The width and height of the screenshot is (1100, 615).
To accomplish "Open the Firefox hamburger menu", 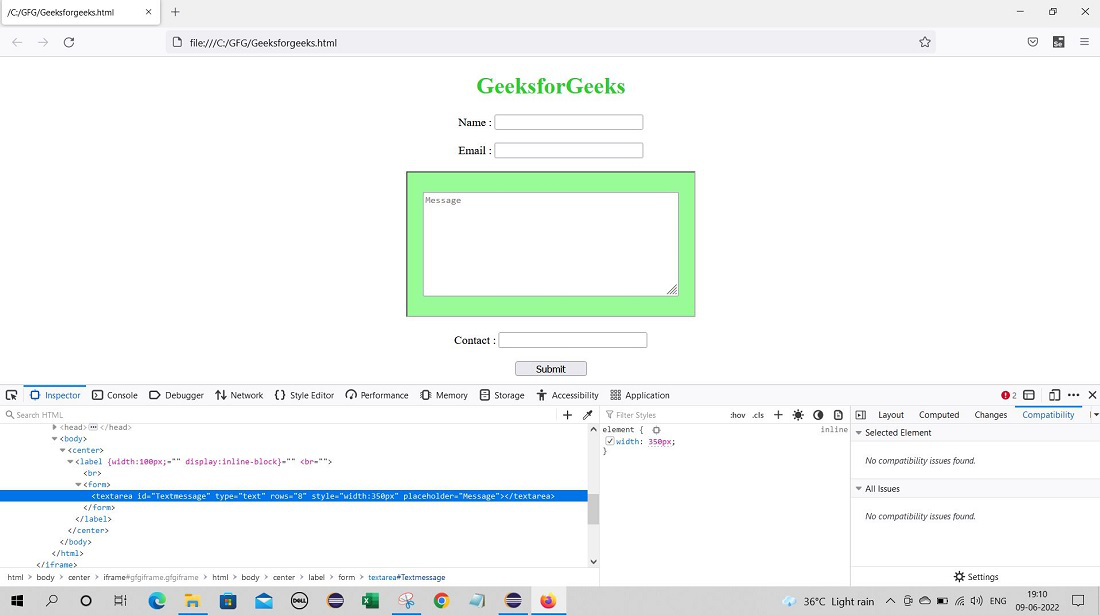I will click(1084, 42).
